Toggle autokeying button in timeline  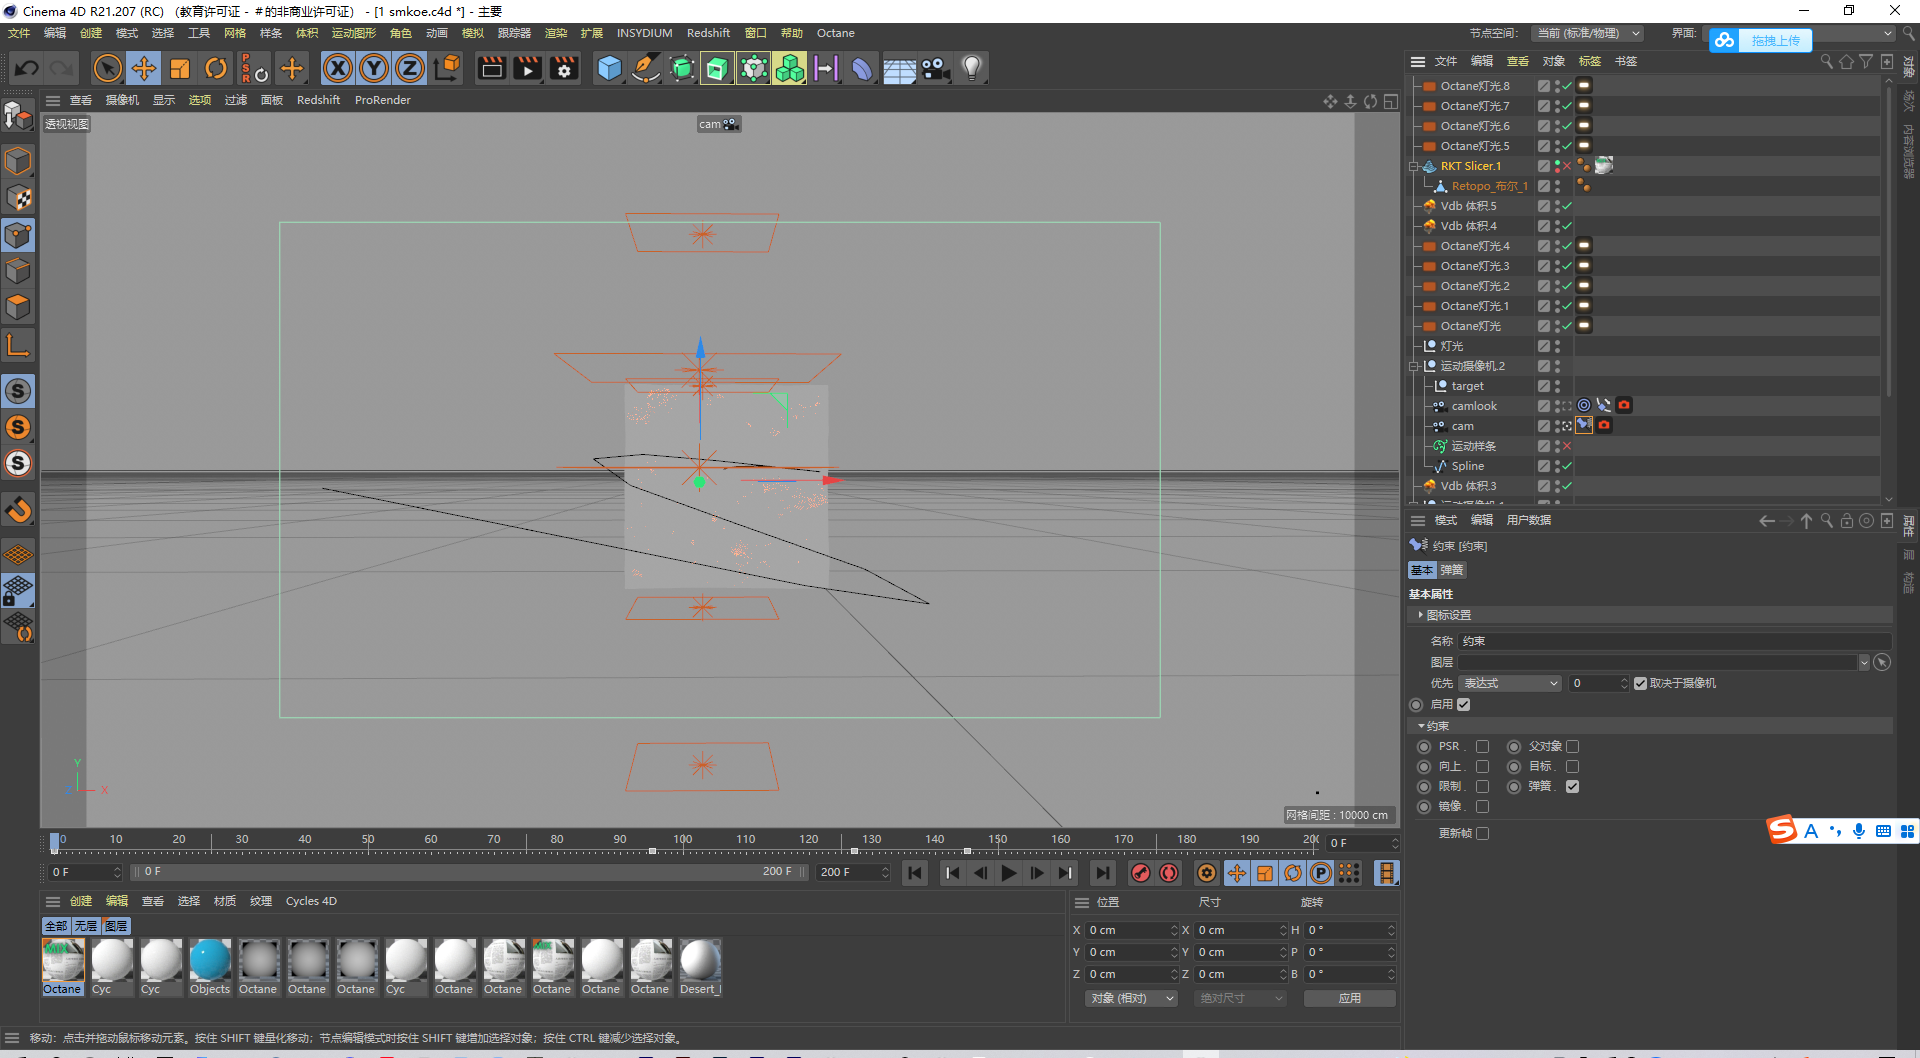1169,873
